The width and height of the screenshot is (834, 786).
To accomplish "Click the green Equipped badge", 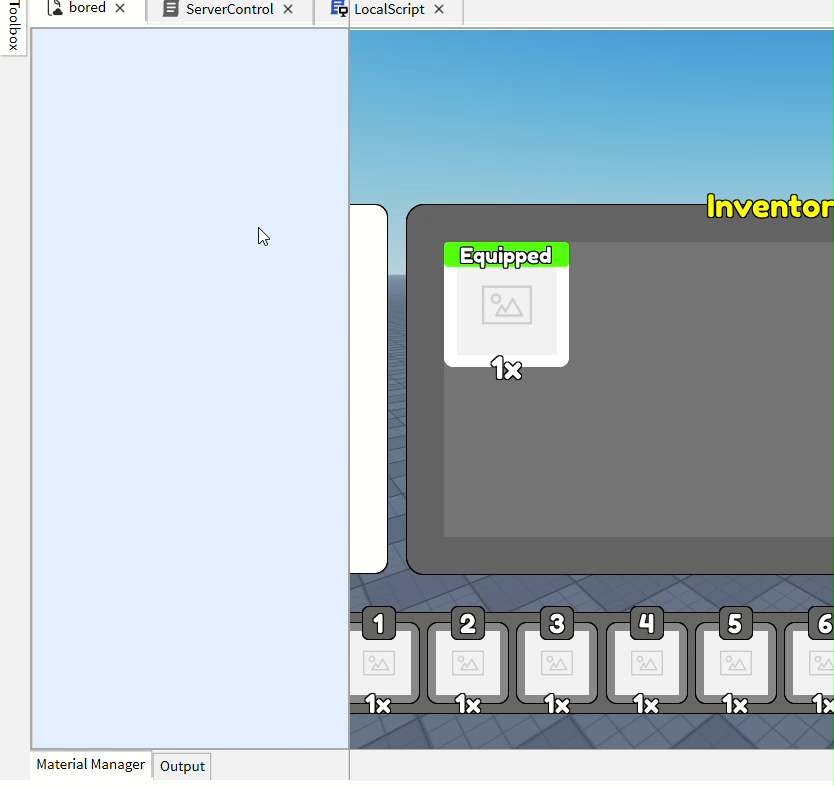I will pyautogui.click(x=506, y=255).
